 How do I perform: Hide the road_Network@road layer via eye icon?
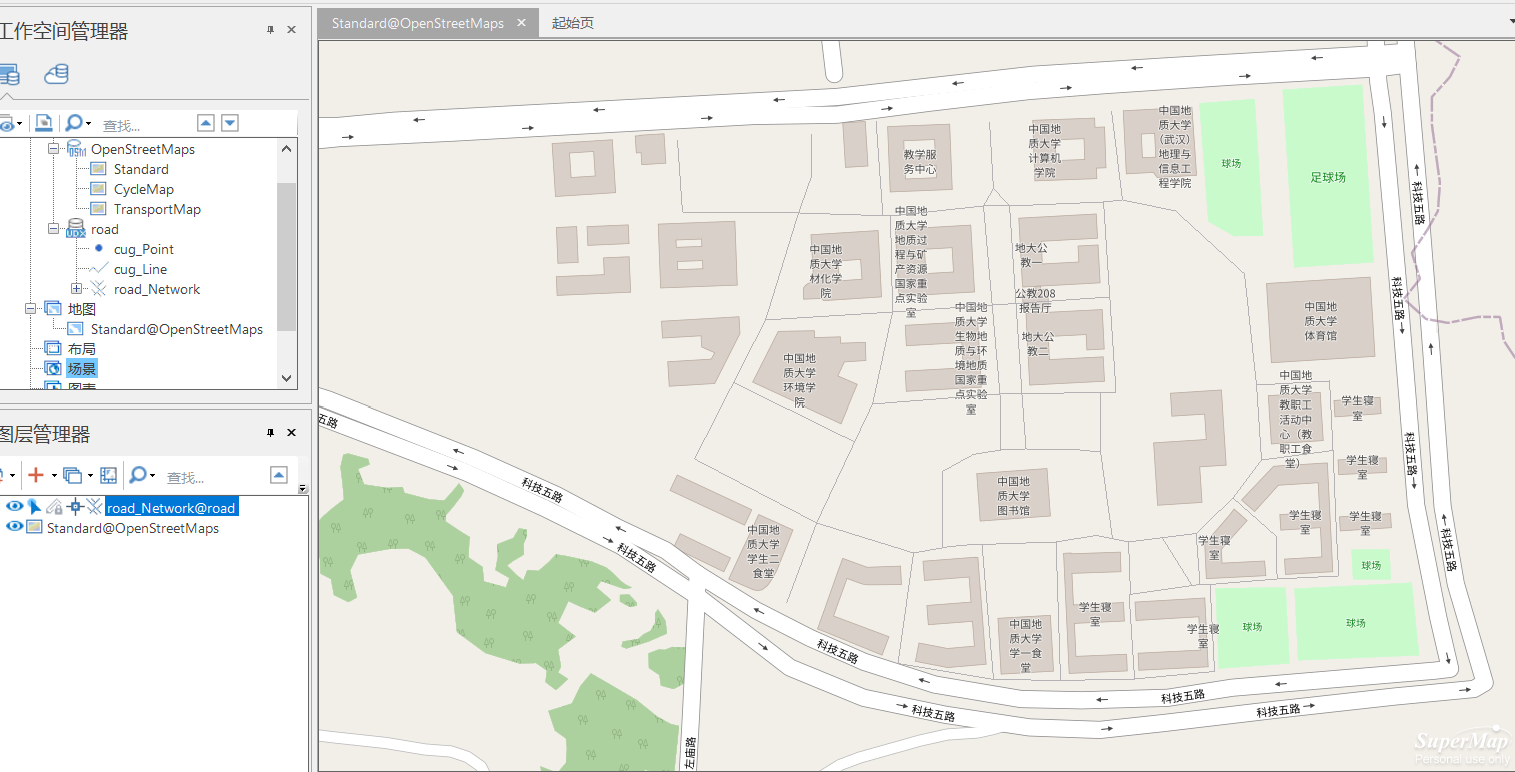14,507
